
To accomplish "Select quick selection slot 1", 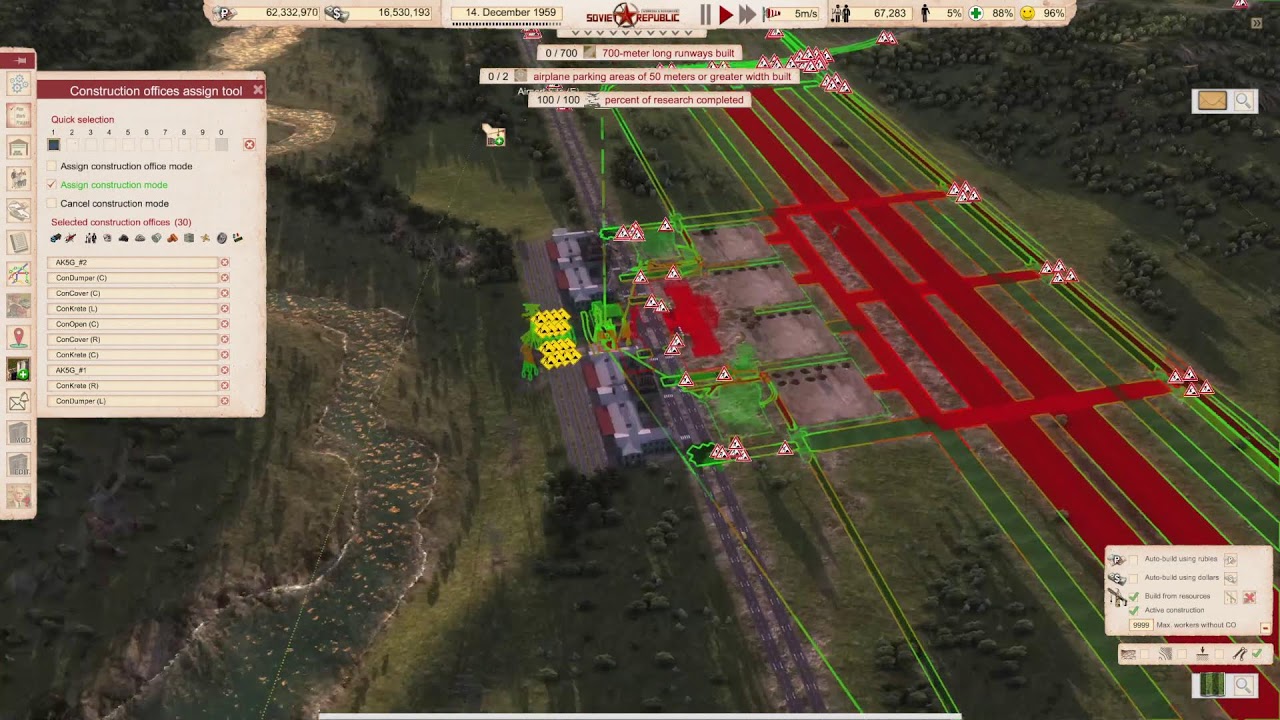I will click(x=54, y=145).
